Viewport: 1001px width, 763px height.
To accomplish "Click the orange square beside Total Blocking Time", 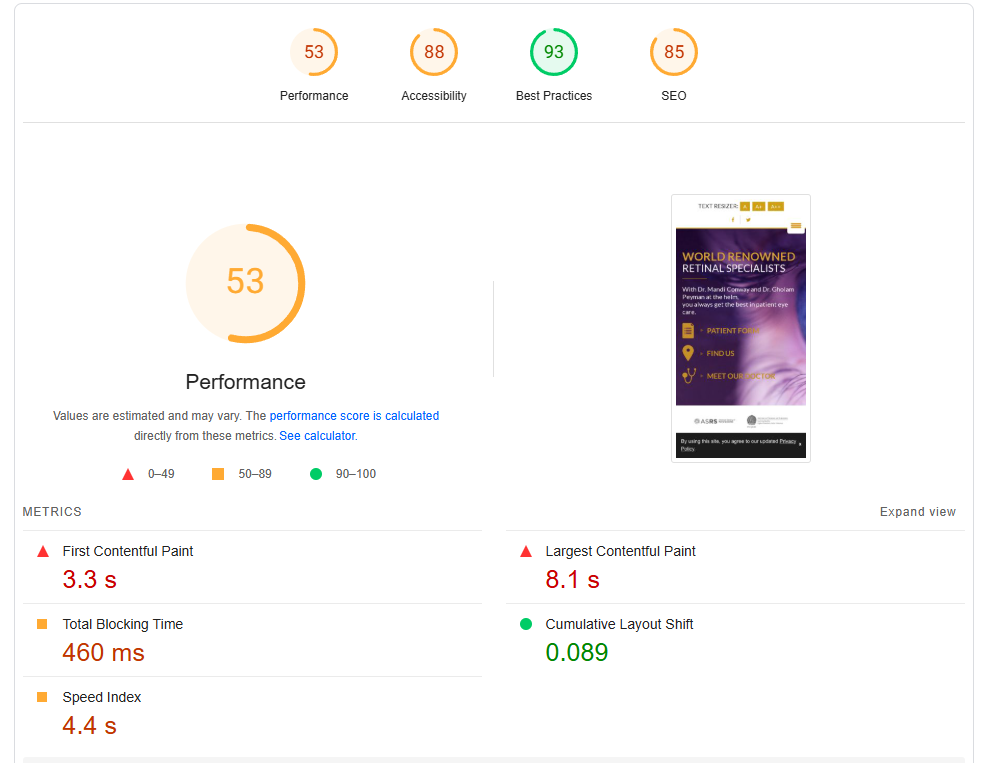I will point(42,624).
